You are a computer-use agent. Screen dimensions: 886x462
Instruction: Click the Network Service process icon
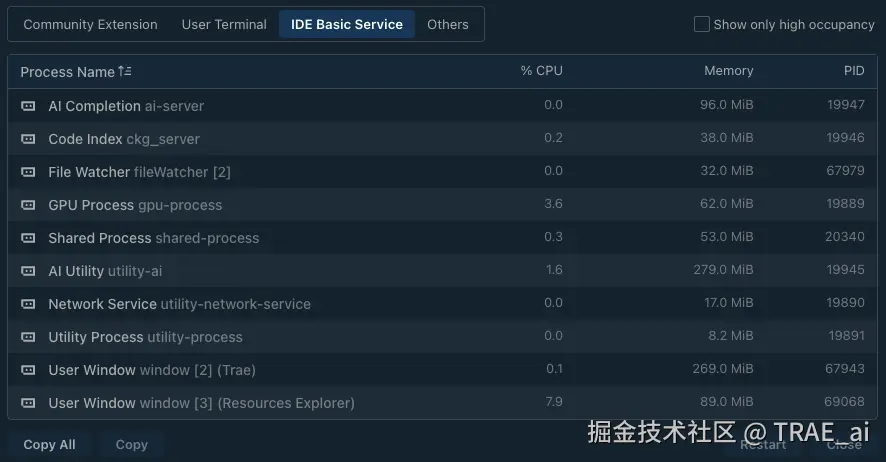click(28, 304)
